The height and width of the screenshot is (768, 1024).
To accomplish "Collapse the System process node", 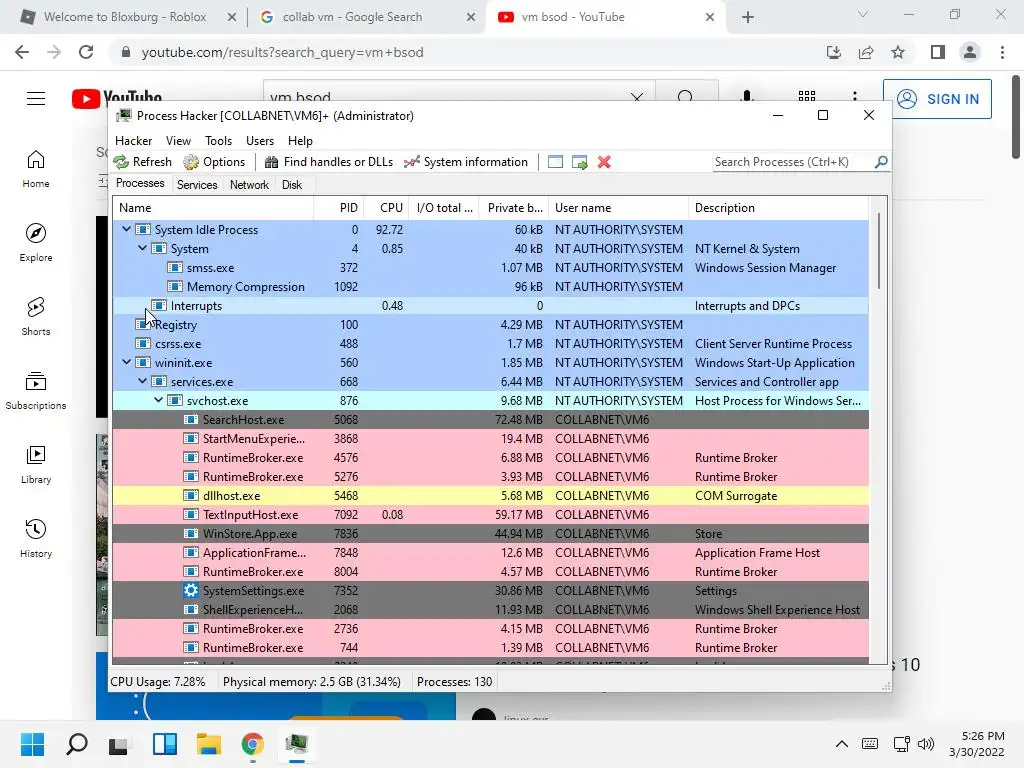I will [142, 248].
